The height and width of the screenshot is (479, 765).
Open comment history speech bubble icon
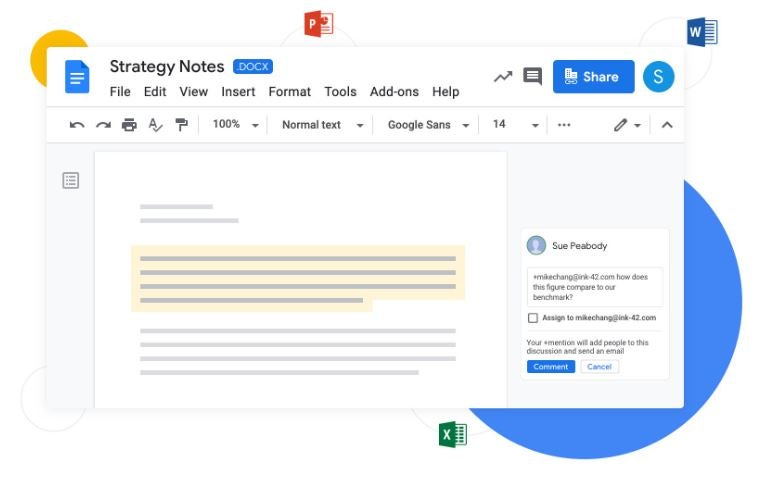pyautogui.click(x=532, y=77)
